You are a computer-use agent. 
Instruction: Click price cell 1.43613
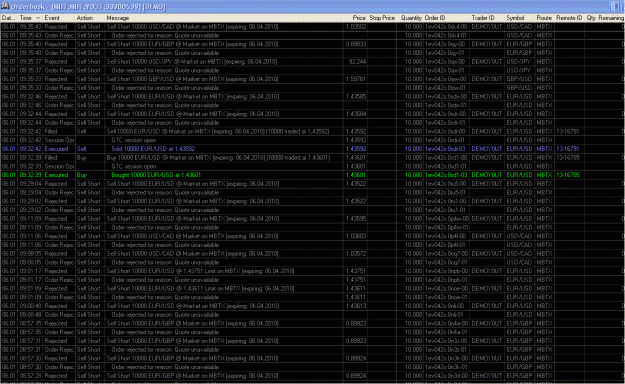[x=356, y=306]
